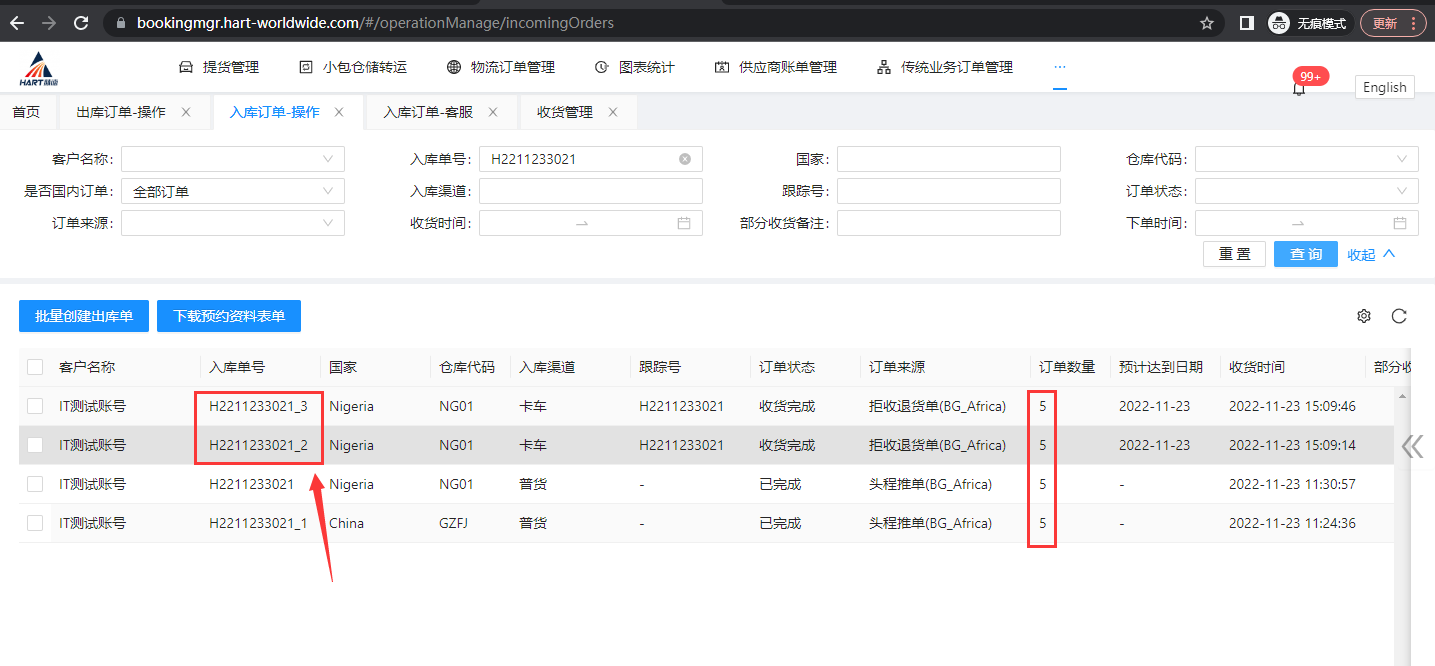Toggle the select-all header checkbox

point(35,367)
